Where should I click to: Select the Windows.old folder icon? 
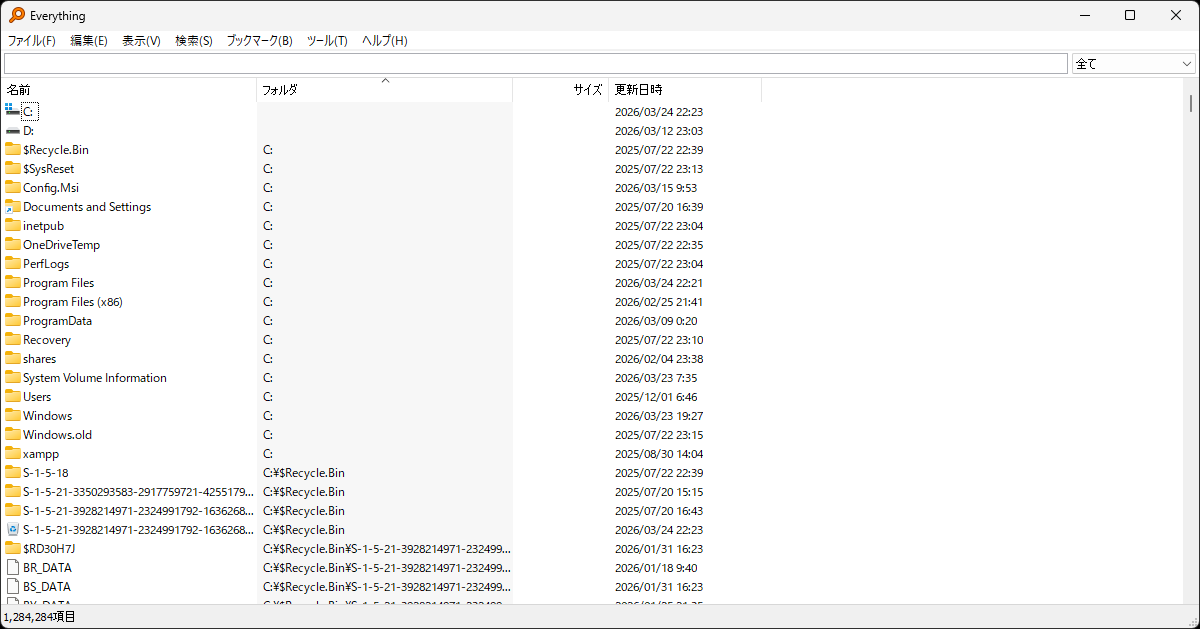pos(12,435)
